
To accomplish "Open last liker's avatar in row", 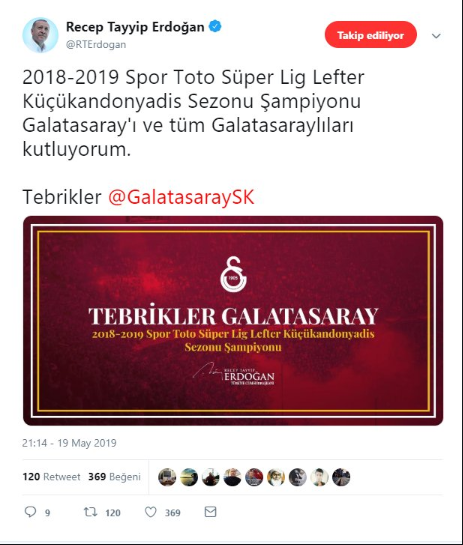I will 341,477.
